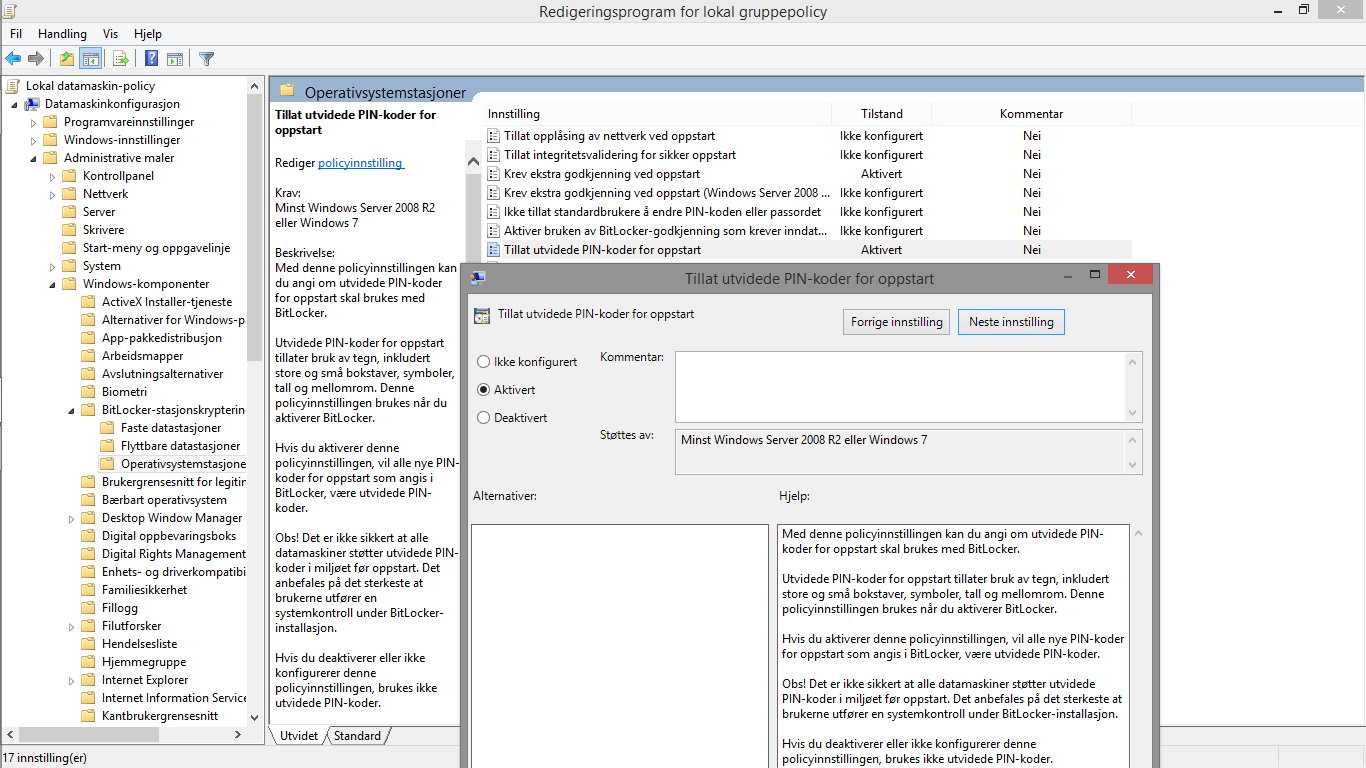The width and height of the screenshot is (1366, 768).
Task: Click the Export list toolbar icon
Action: tap(120, 59)
